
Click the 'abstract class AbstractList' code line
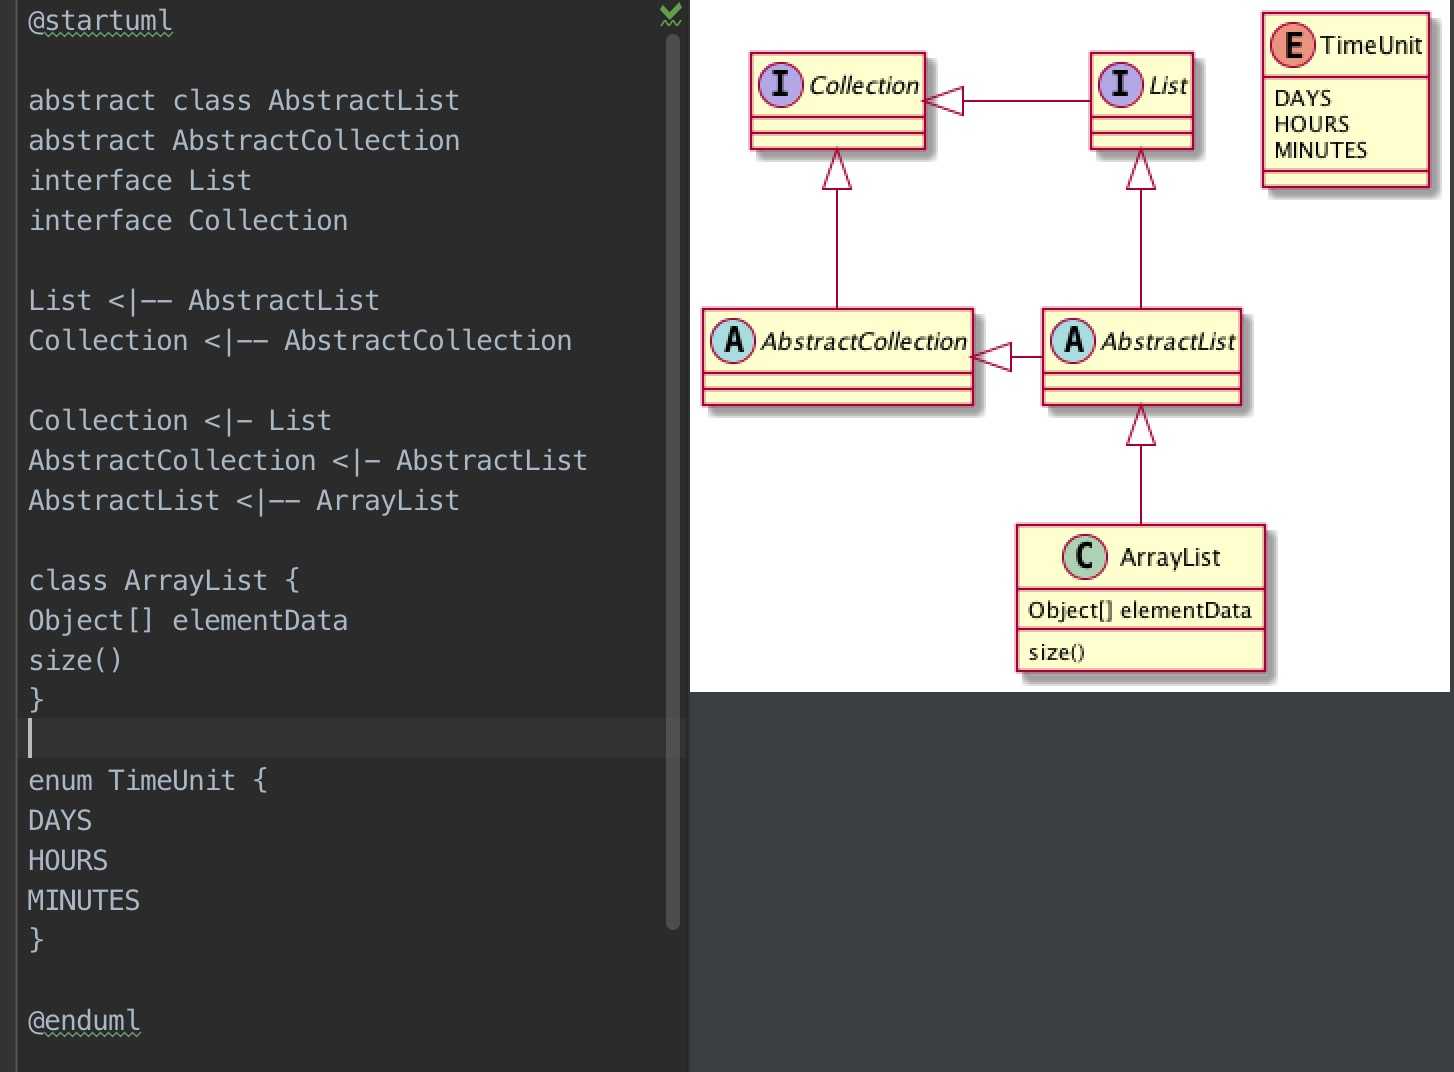(x=244, y=100)
